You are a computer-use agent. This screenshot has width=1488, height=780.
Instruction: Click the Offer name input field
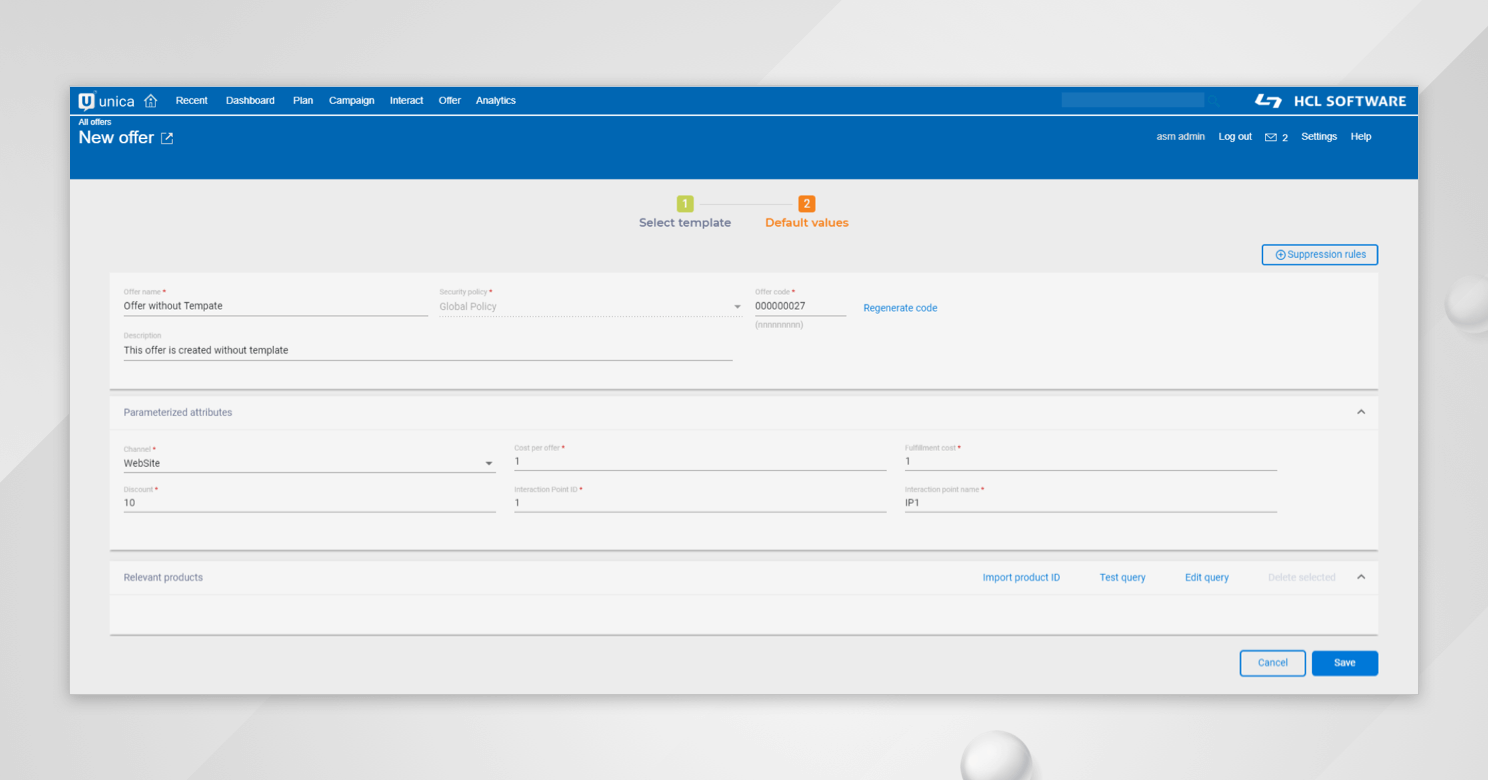tap(275, 305)
